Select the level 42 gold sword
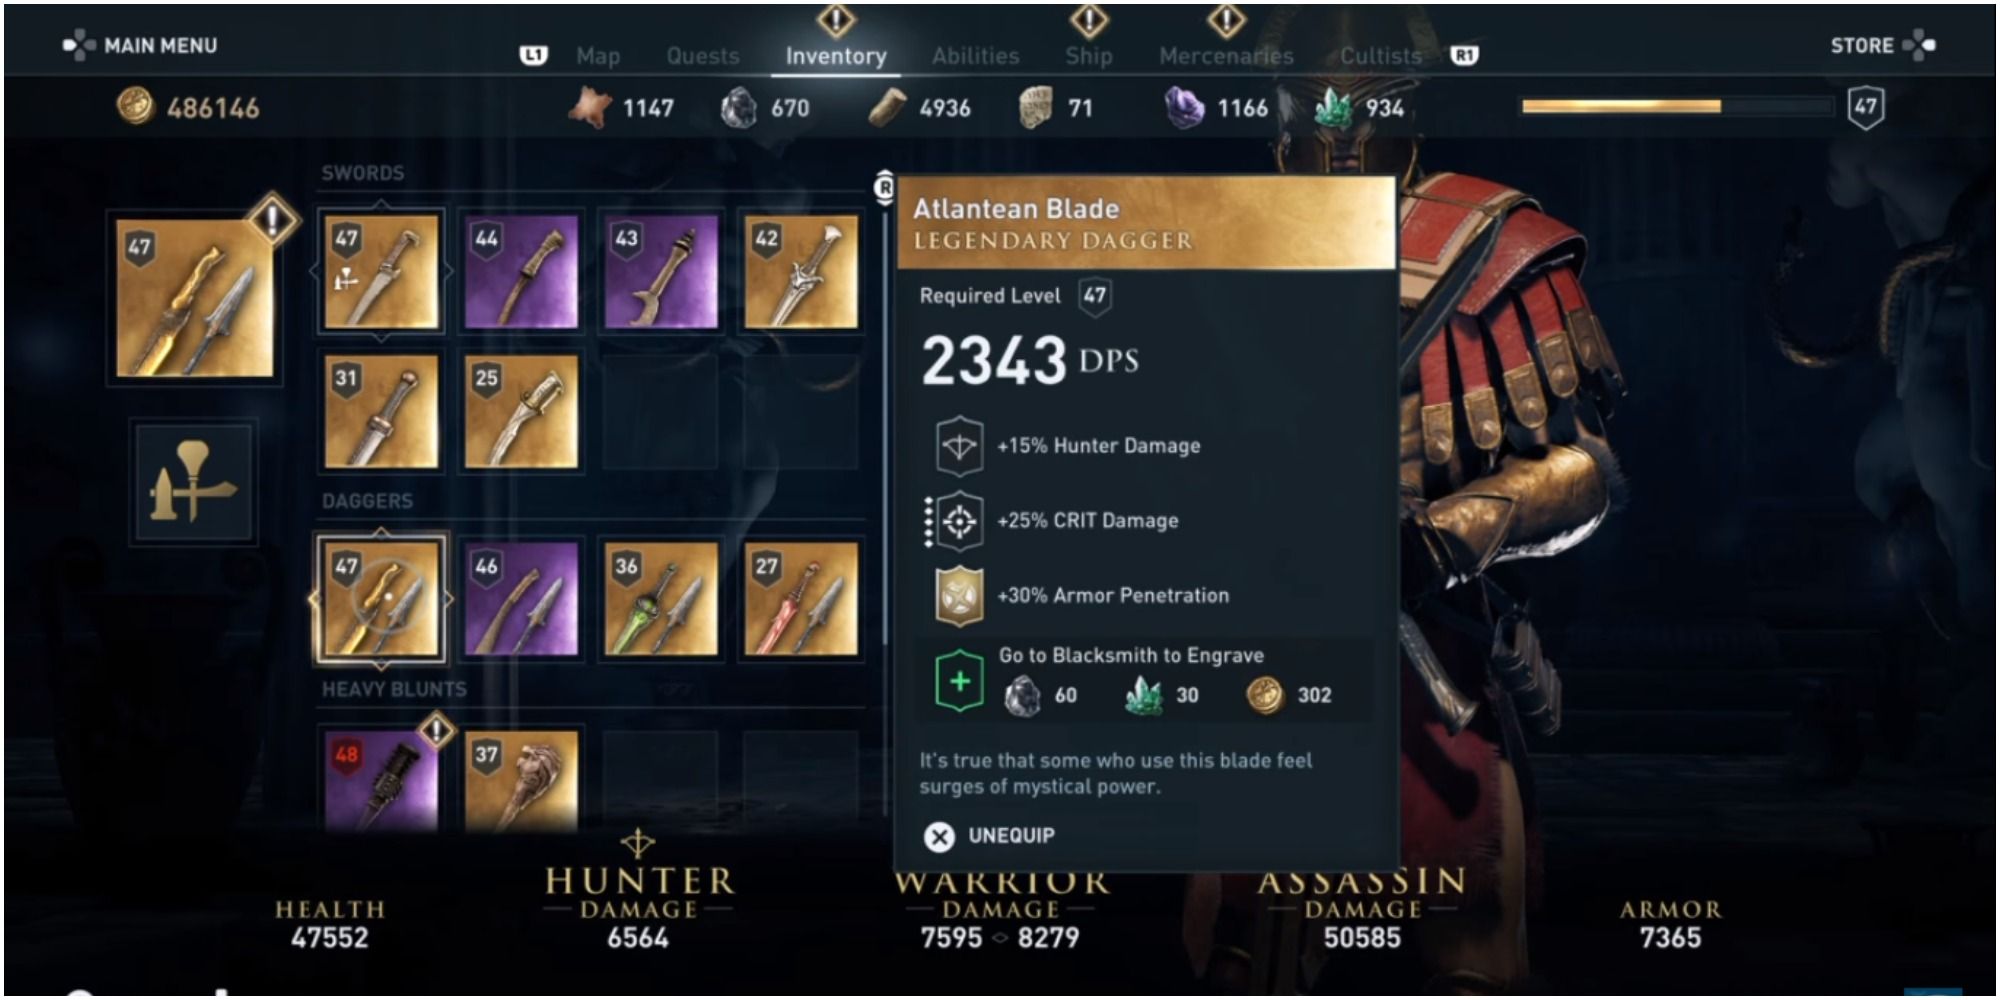Screen dimensions: 2000x1000 801,272
